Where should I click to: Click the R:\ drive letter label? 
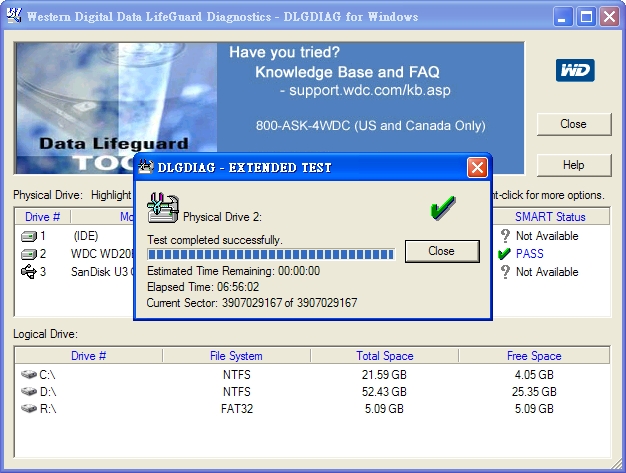coord(48,409)
